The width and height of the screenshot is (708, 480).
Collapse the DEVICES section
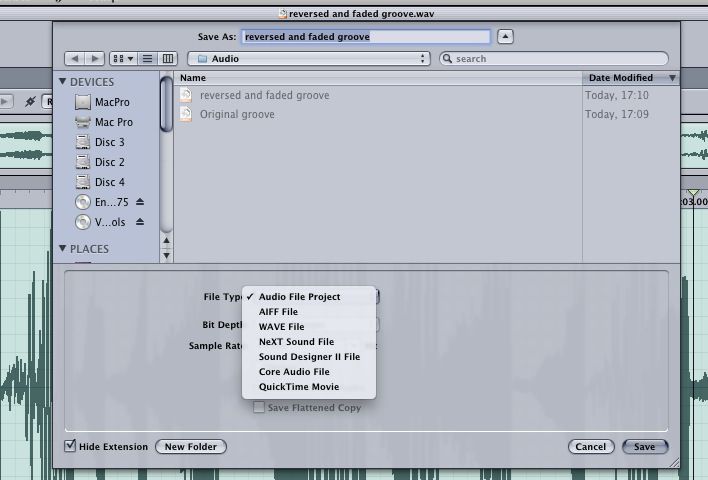tap(63, 82)
